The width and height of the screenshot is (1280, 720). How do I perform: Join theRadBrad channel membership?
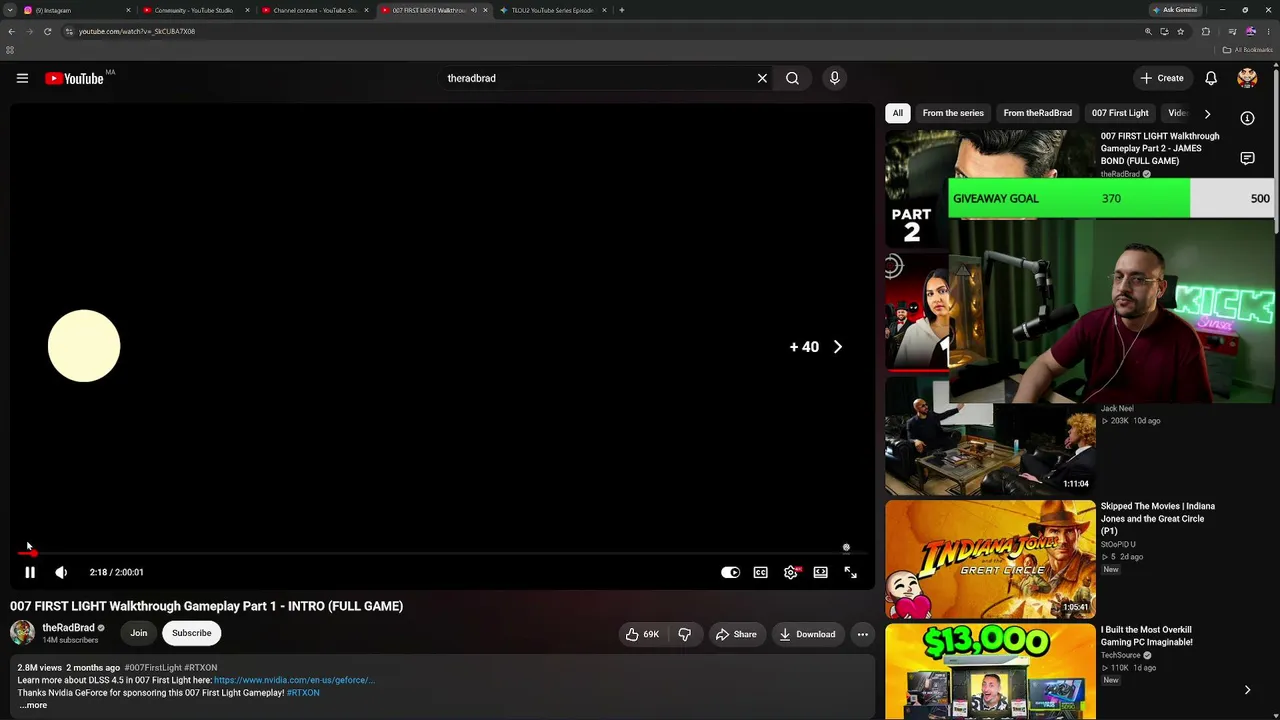tap(138, 633)
